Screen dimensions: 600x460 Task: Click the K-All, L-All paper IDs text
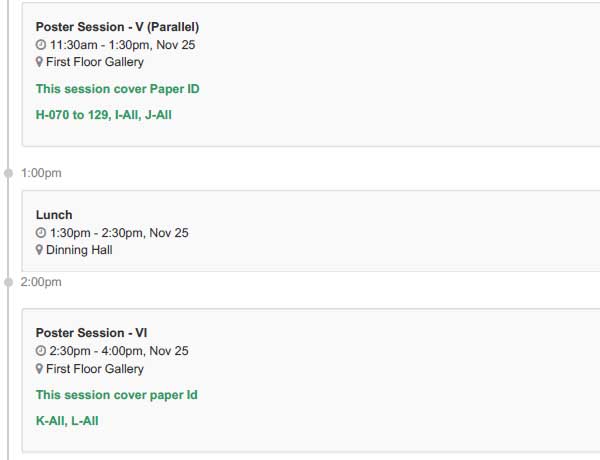coord(67,421)
